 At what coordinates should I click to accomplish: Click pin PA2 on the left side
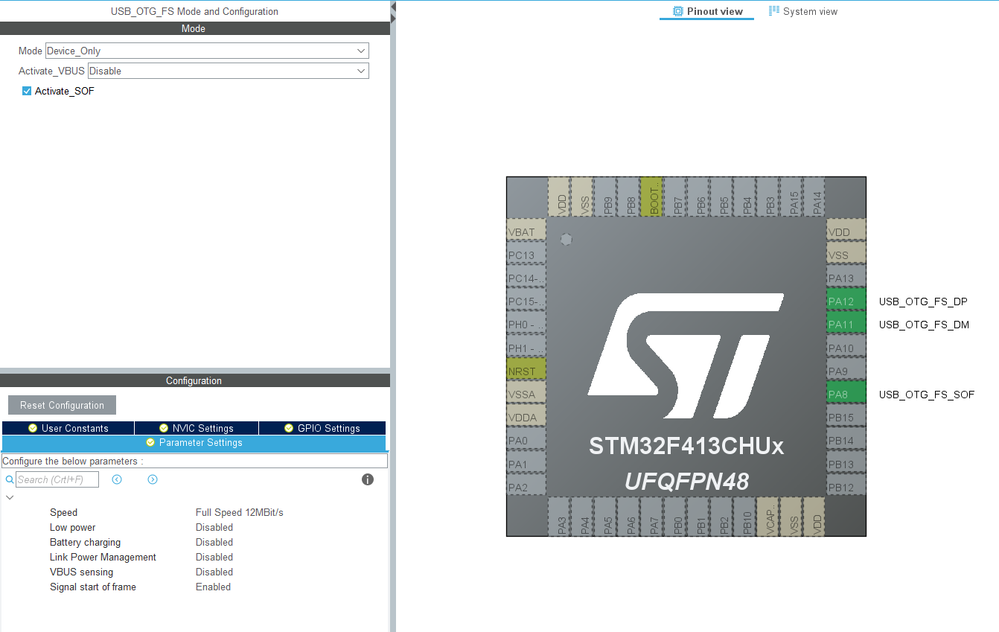526,487
